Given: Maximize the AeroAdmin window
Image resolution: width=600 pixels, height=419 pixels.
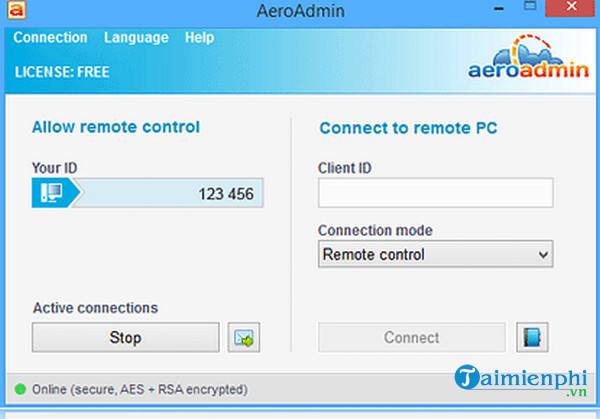Looking at the screenshot, I should click(530, 6).
